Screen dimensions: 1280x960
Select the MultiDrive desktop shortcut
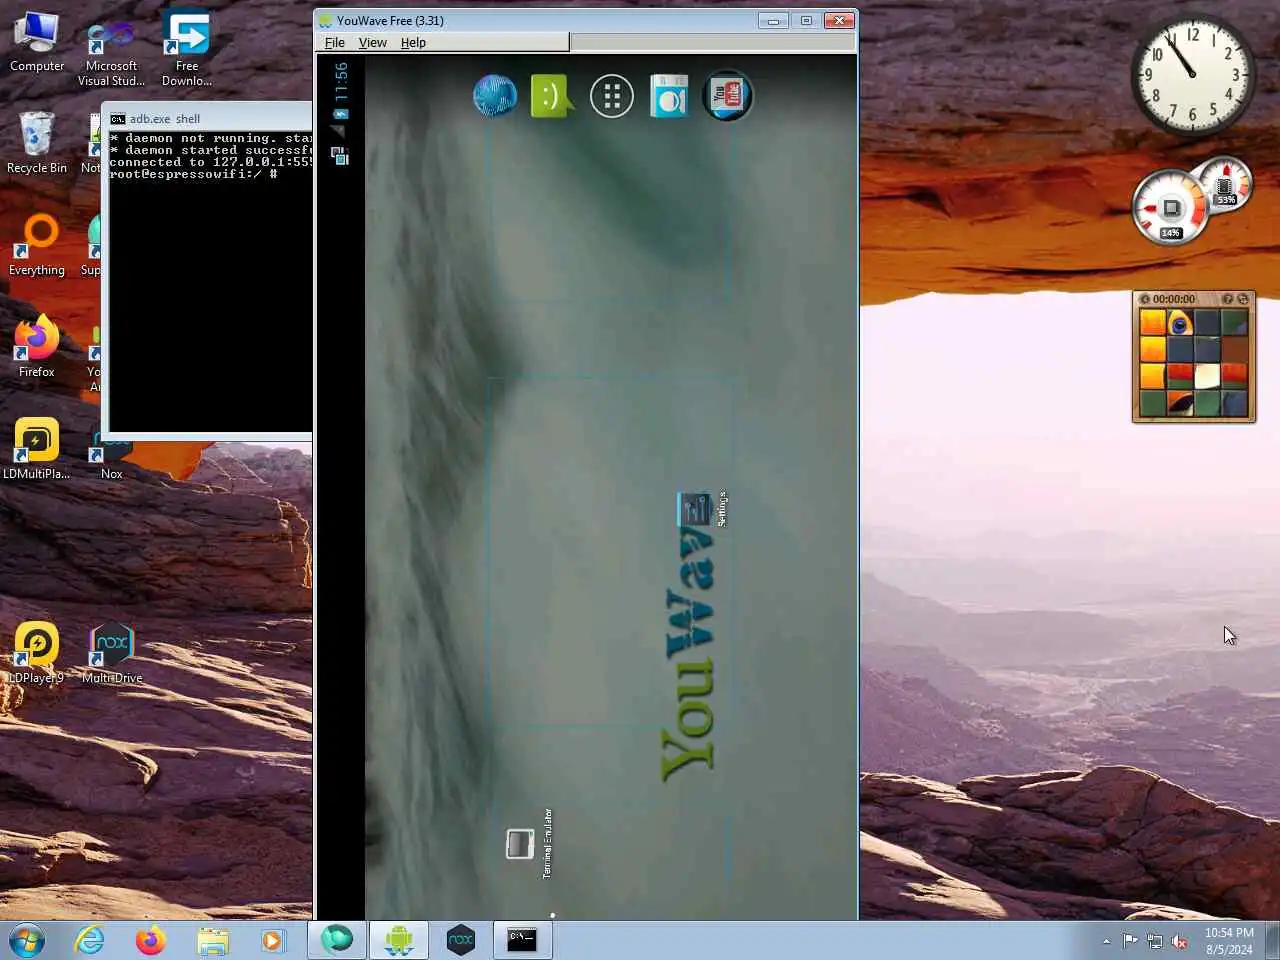[111, 654]
